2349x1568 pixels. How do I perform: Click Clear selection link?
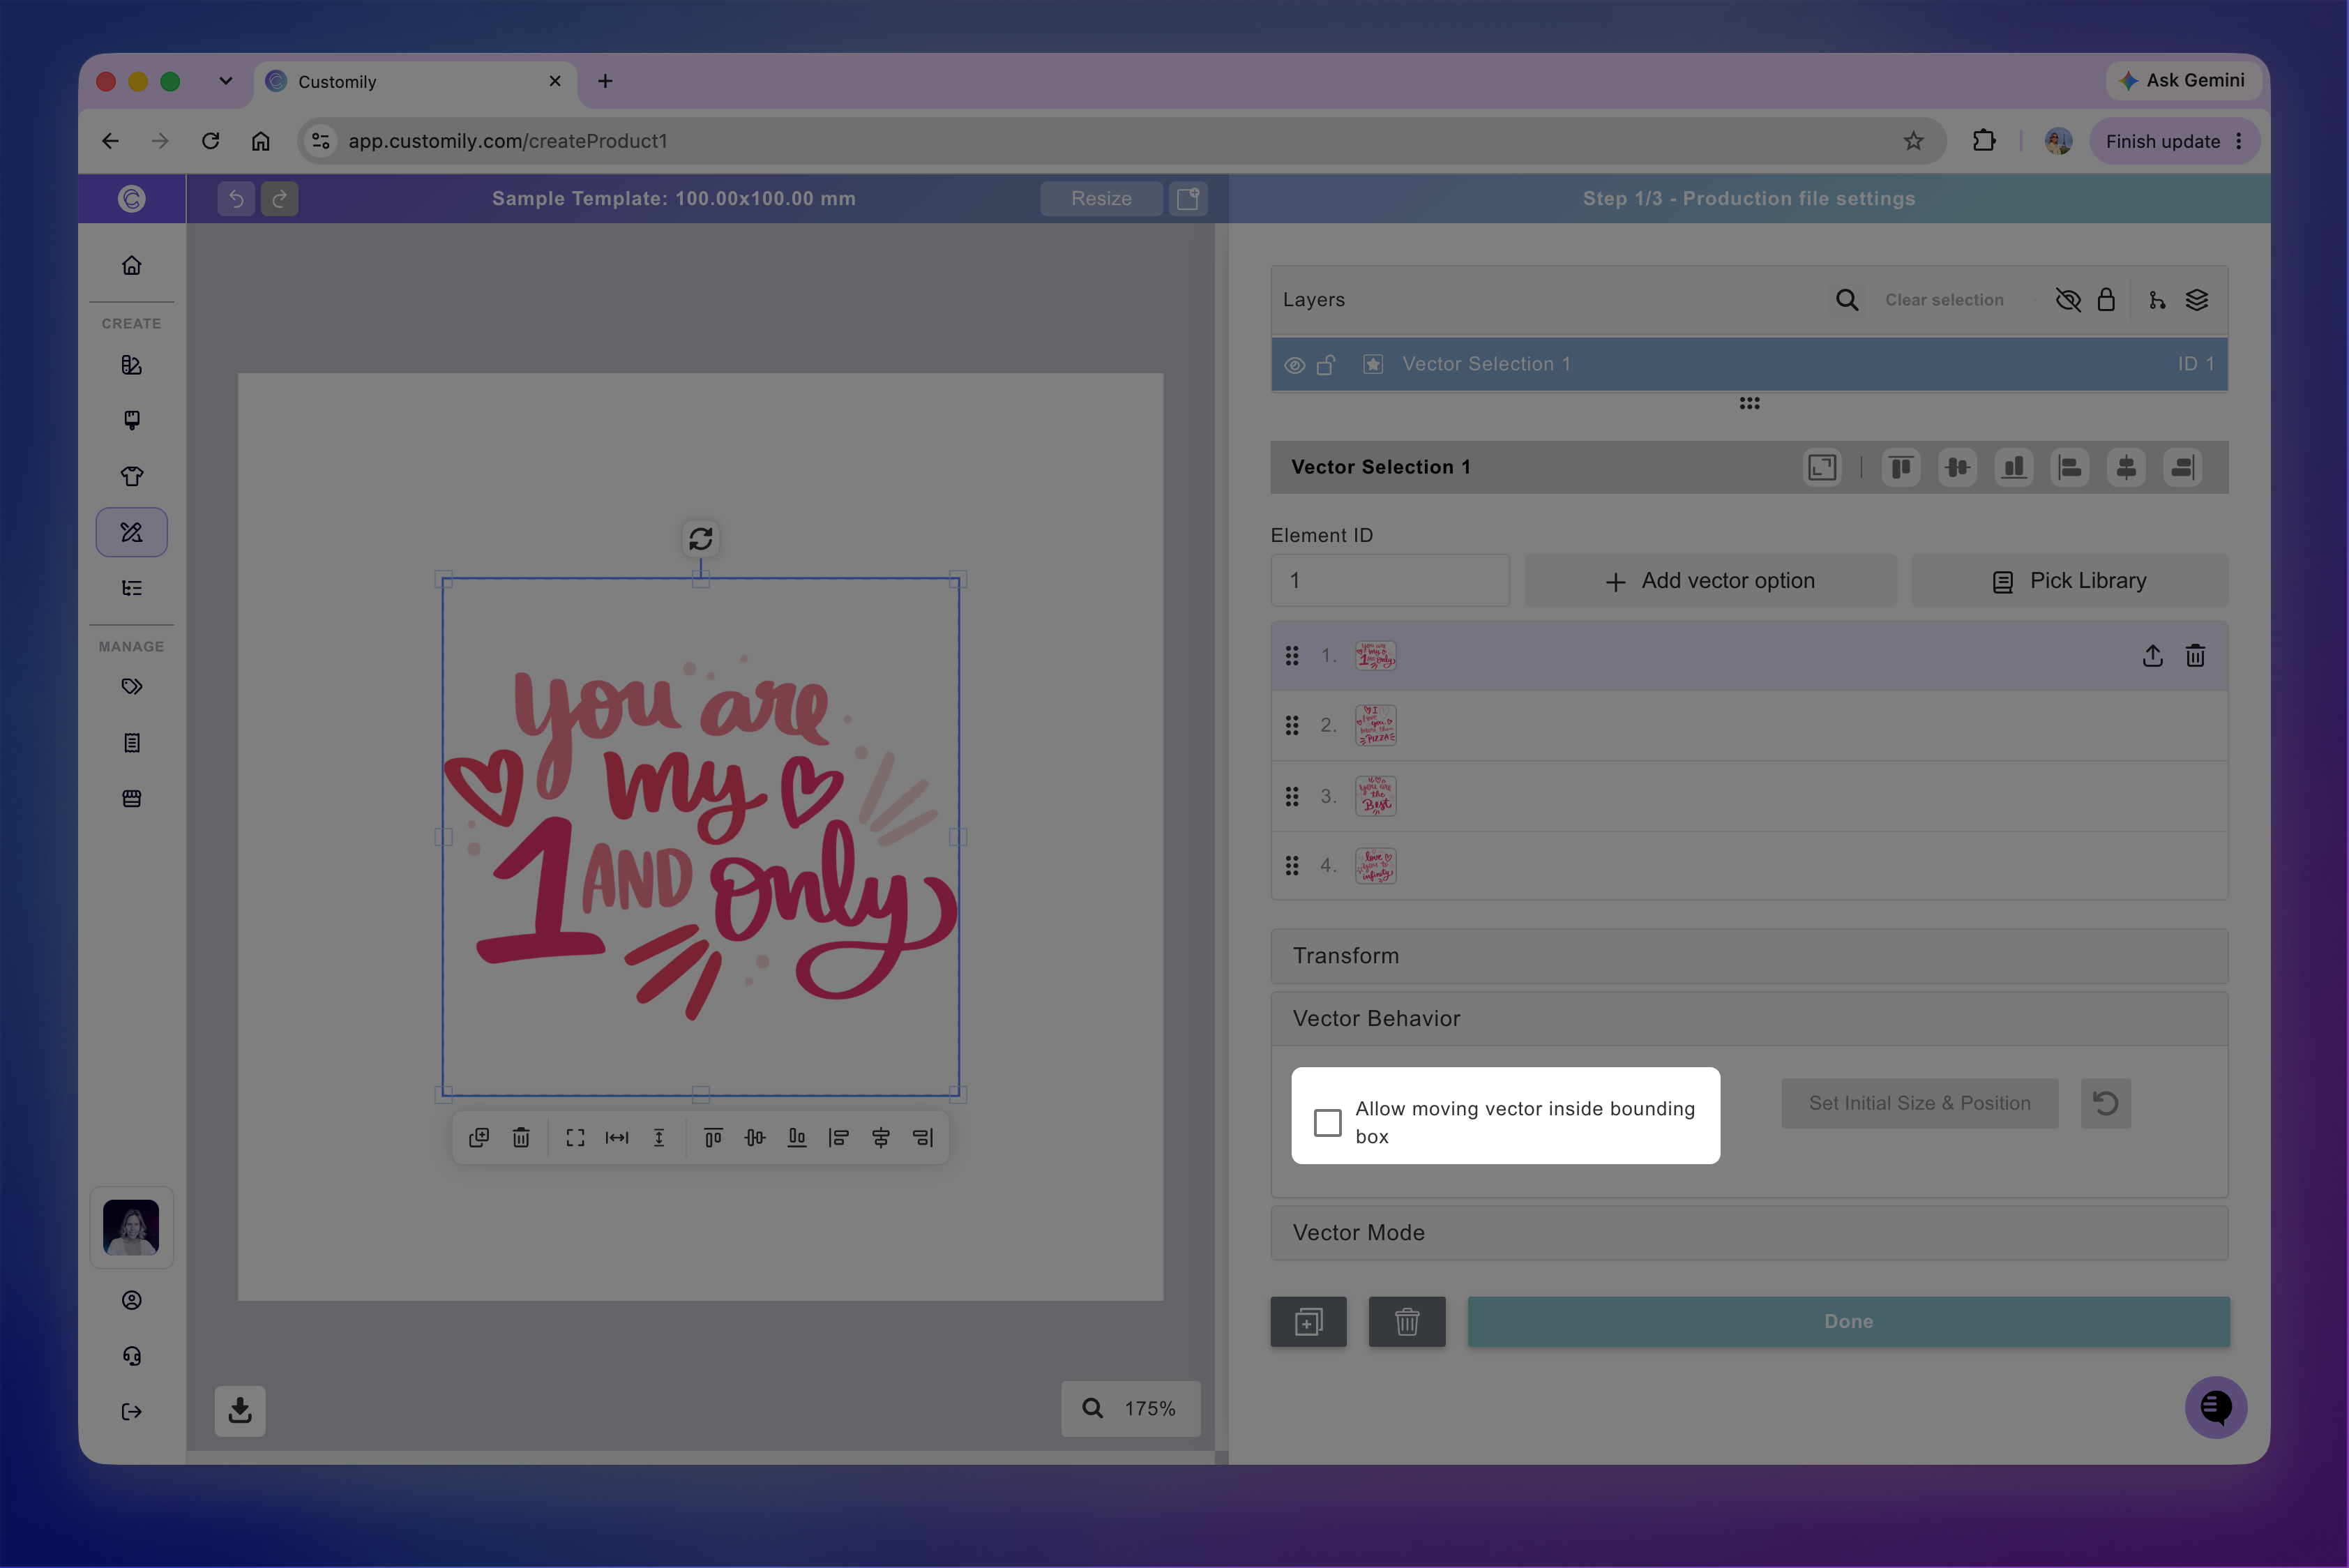coord(1944,300)
